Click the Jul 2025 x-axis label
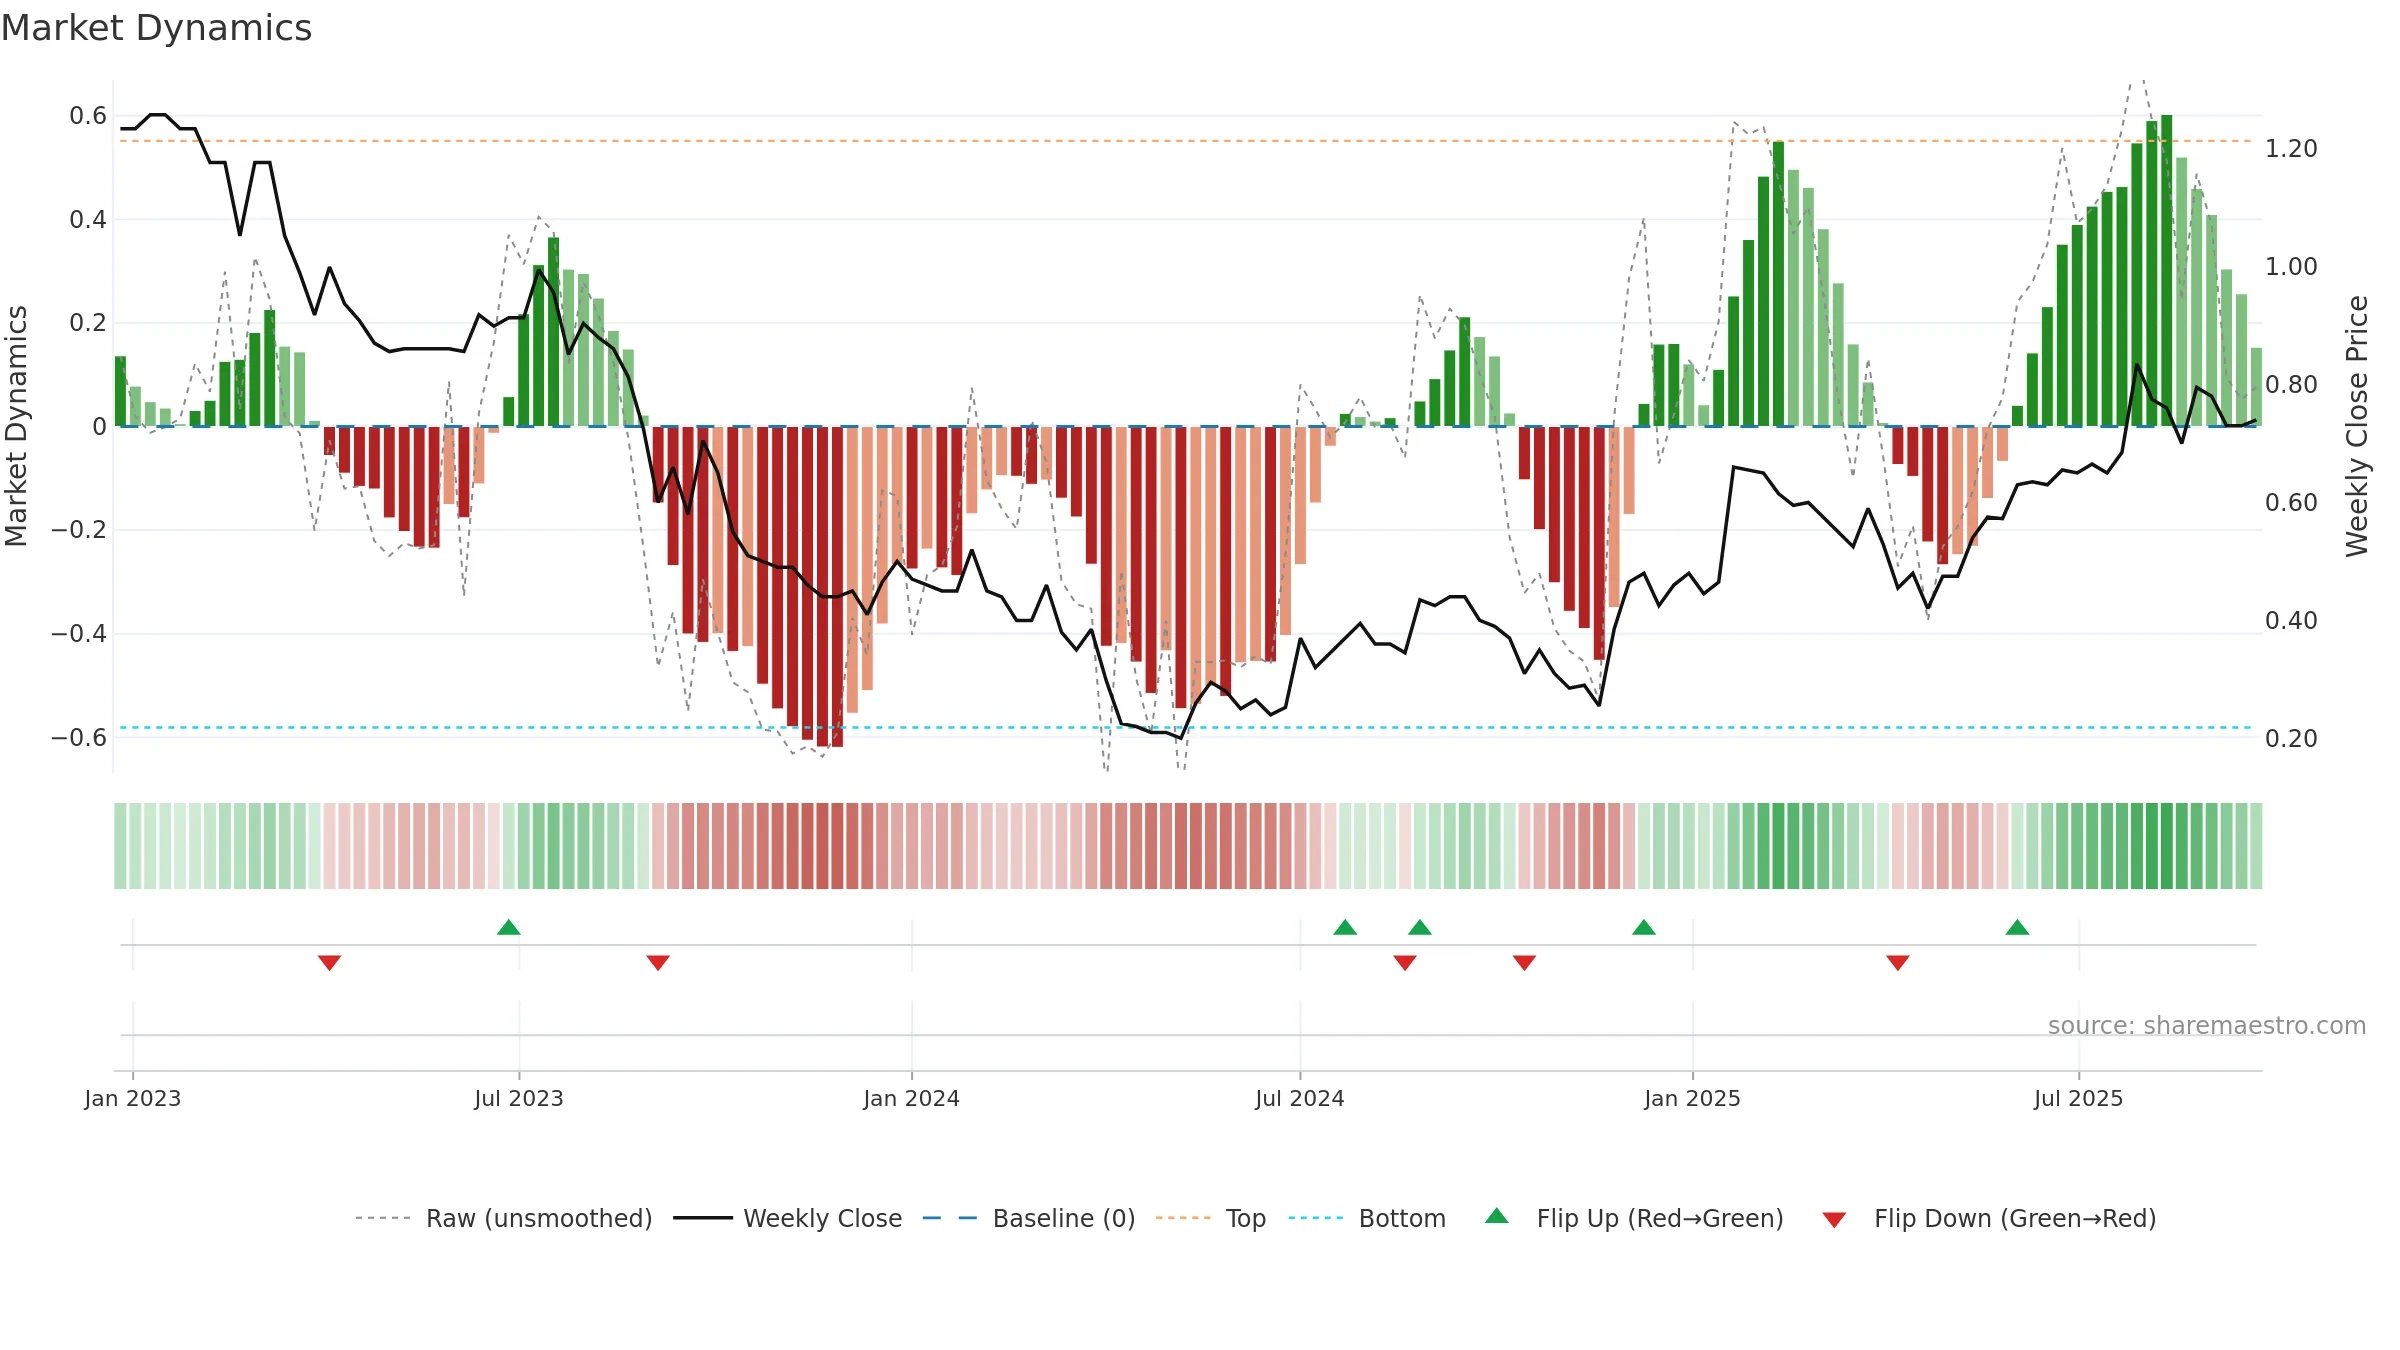This screenshot has height=1350, width=2400. (x=2079, y=1099)
